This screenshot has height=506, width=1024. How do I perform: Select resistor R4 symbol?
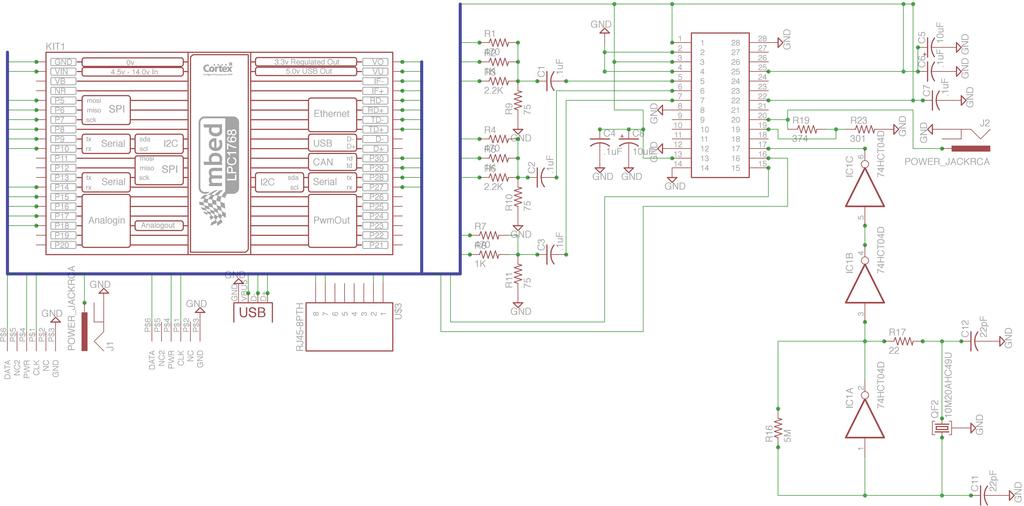500,139
